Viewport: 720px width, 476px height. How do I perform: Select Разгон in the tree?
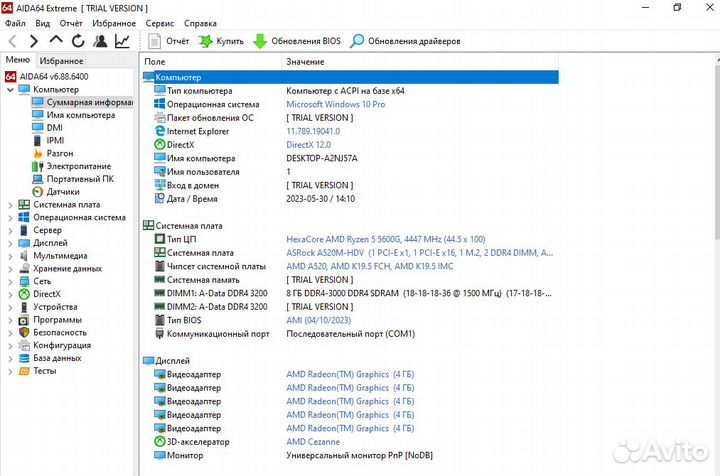tap(60, 154)
